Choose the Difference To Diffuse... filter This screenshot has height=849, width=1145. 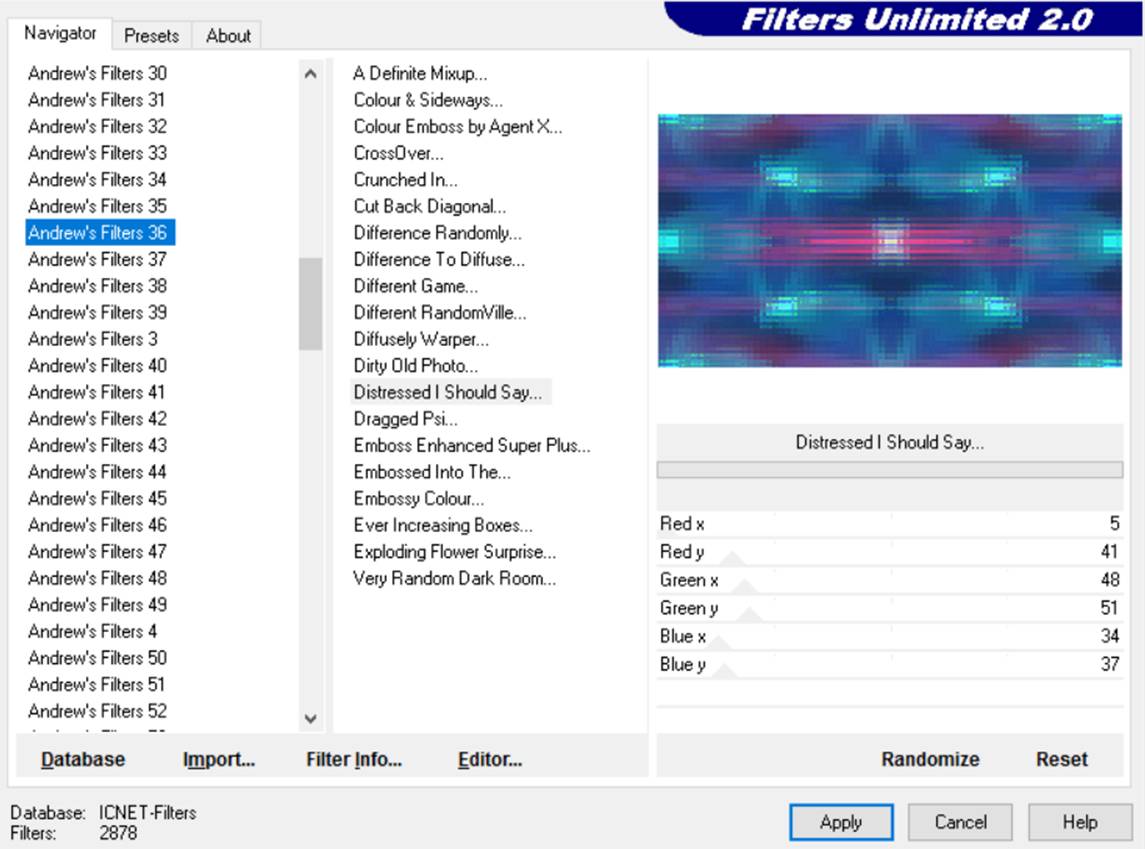(439, 259)
